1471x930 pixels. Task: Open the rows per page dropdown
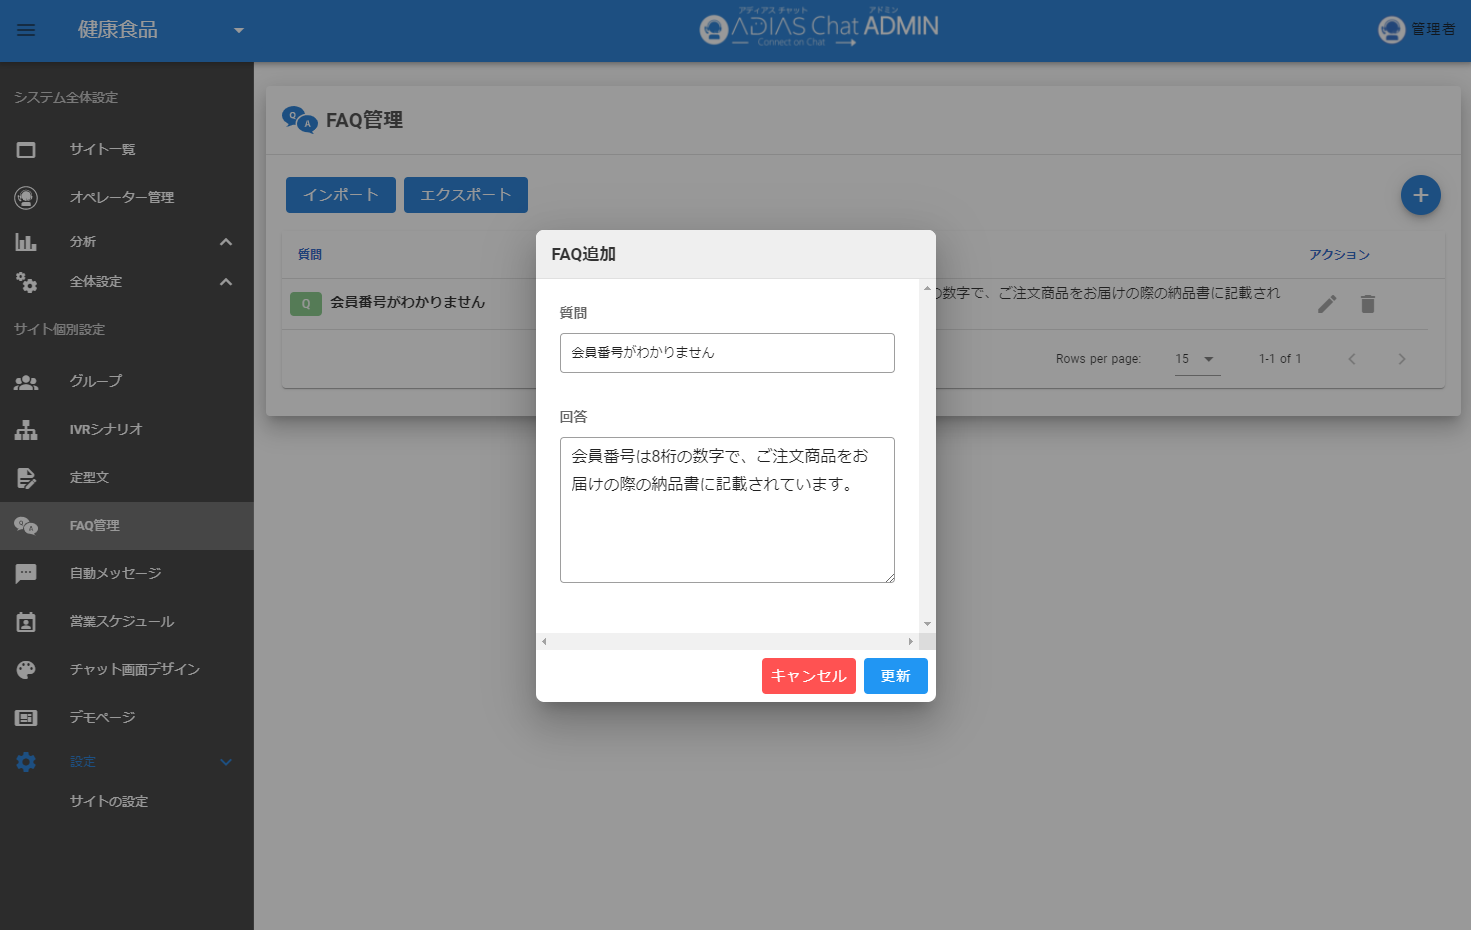[1196, 359]
